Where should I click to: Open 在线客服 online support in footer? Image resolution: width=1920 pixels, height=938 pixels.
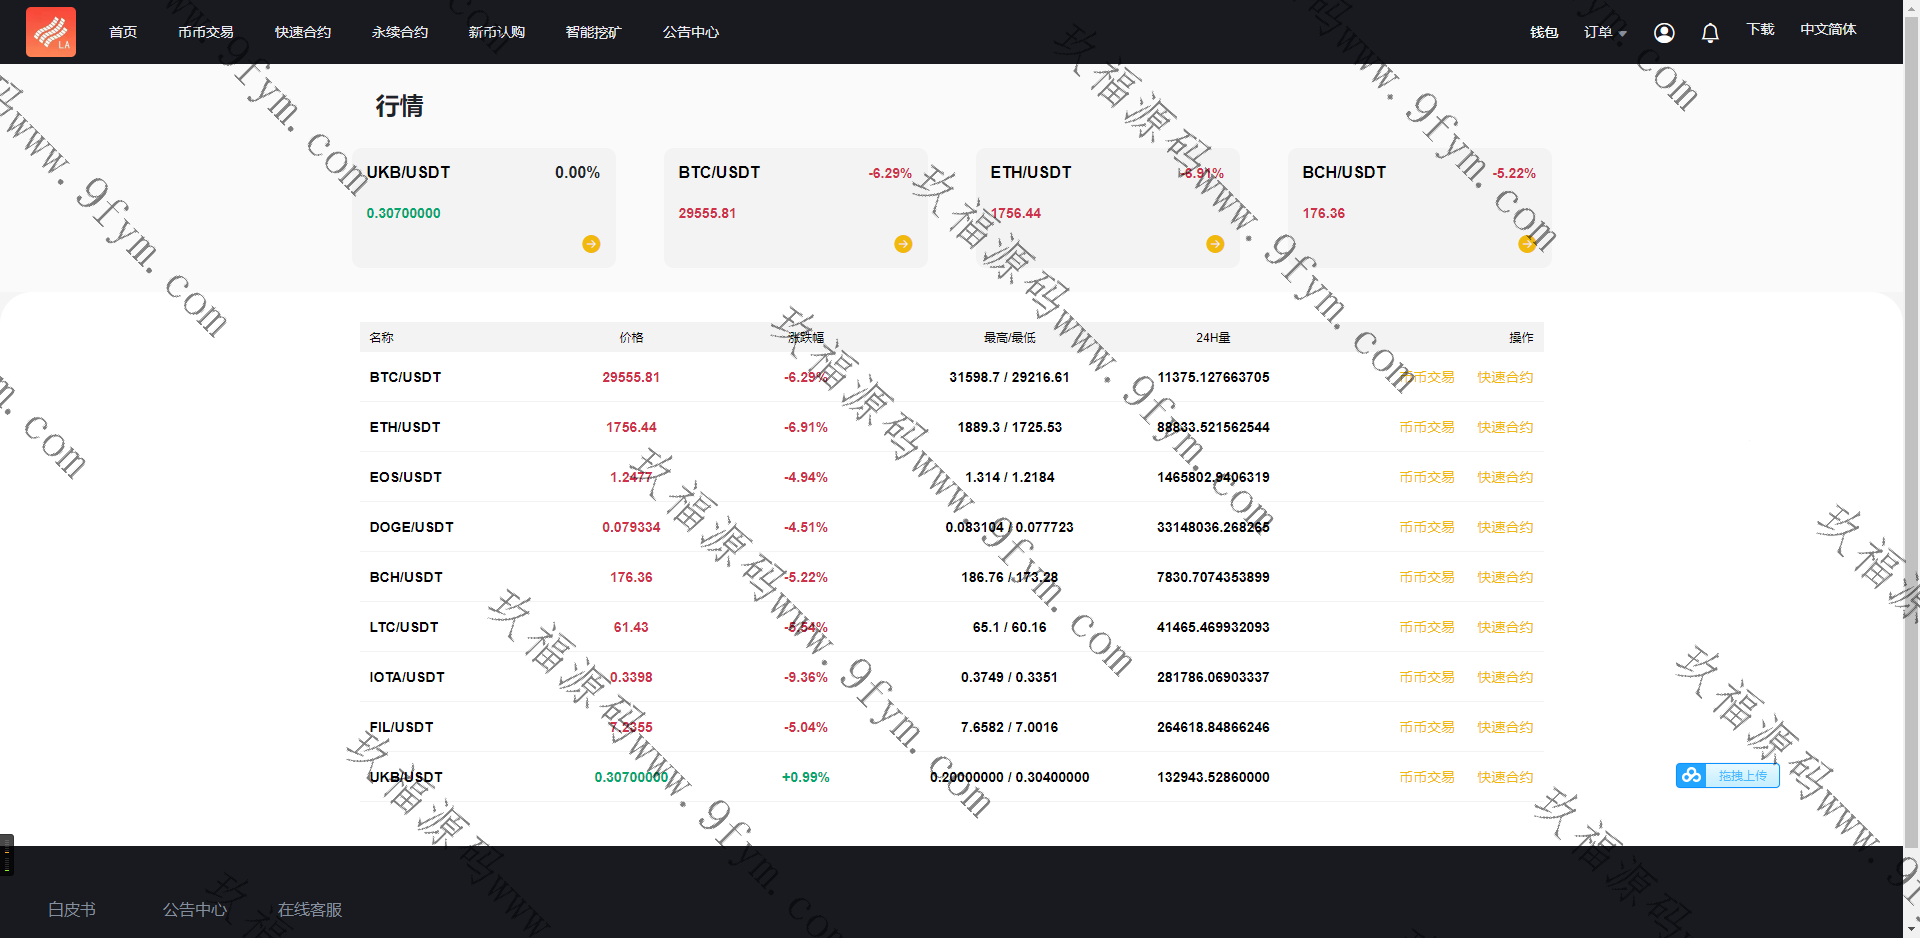coord(310,910)
